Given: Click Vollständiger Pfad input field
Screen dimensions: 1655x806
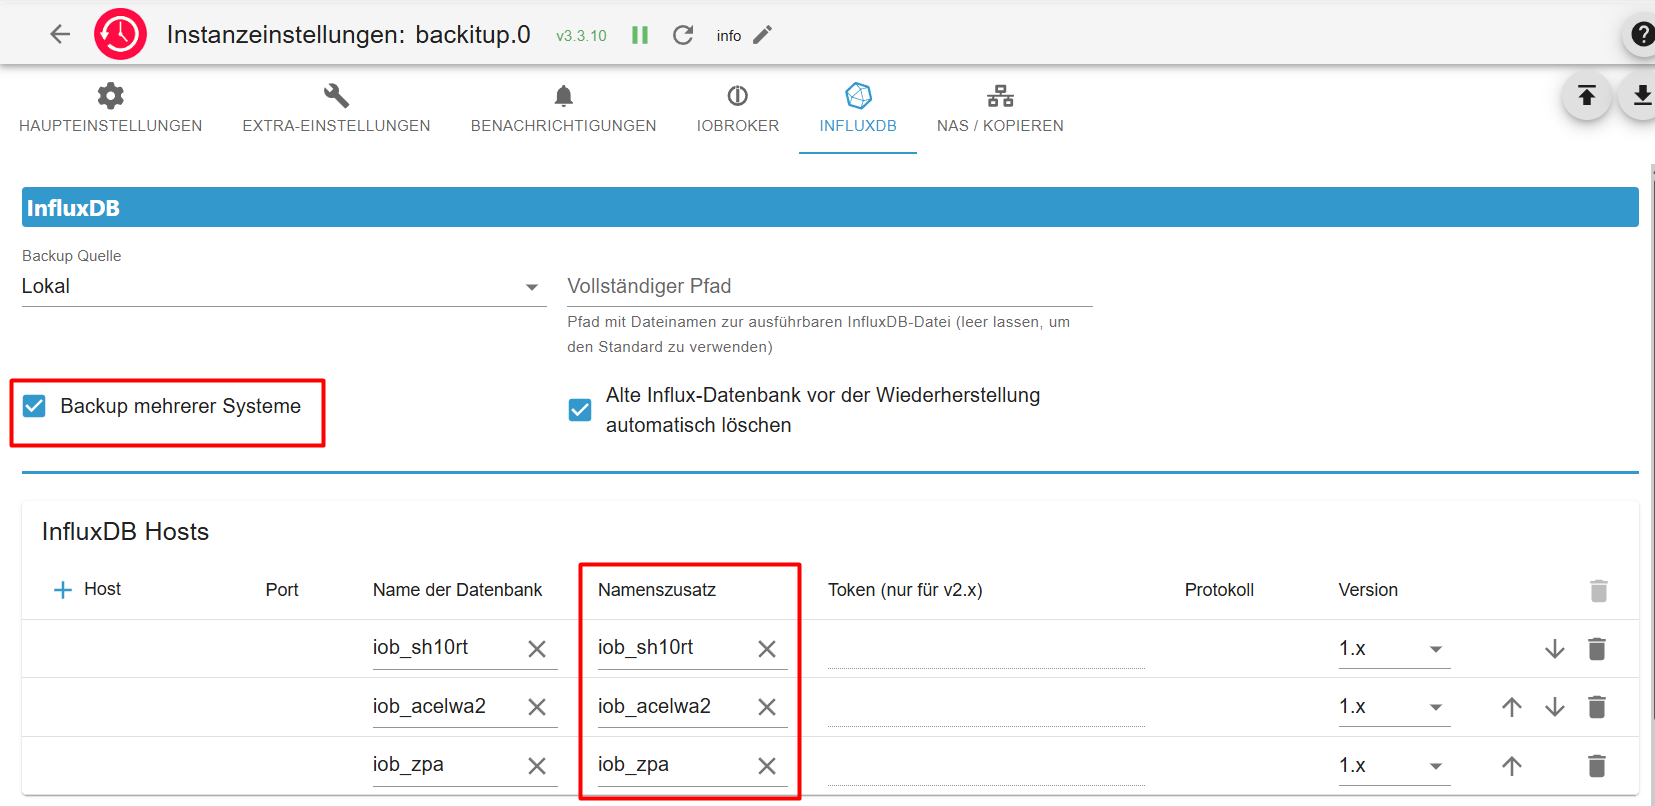Looking at the screenshot, I should coord(830,287).
